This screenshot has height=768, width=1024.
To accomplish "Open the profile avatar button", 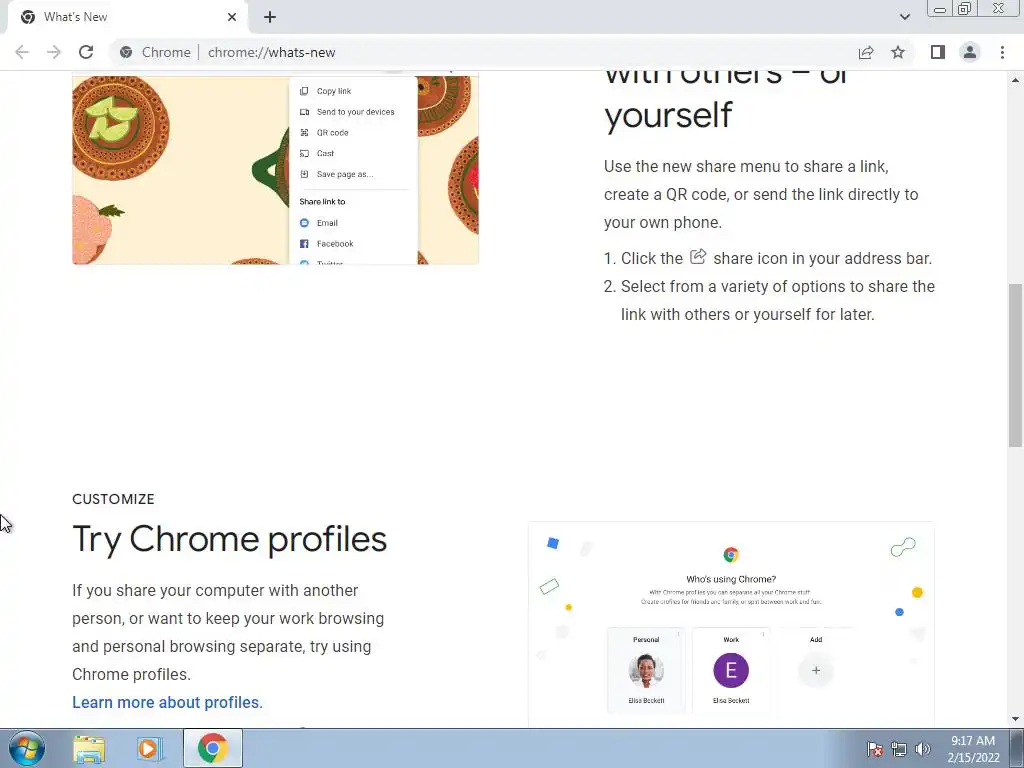I will click(x=970, y=52).
